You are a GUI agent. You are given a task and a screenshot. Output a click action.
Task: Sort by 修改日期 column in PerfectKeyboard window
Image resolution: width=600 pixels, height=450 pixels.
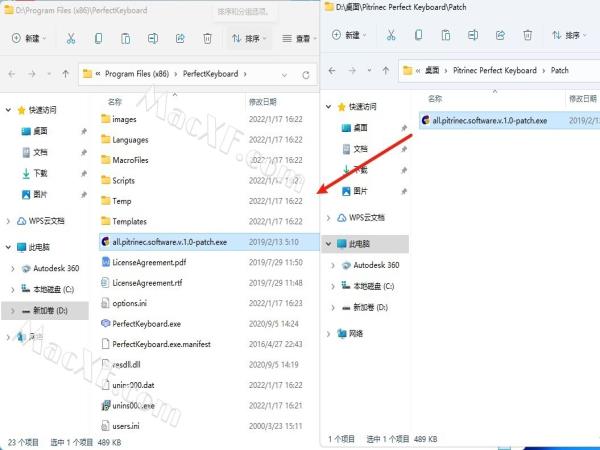pyautogui.click(x=262, y=102)
